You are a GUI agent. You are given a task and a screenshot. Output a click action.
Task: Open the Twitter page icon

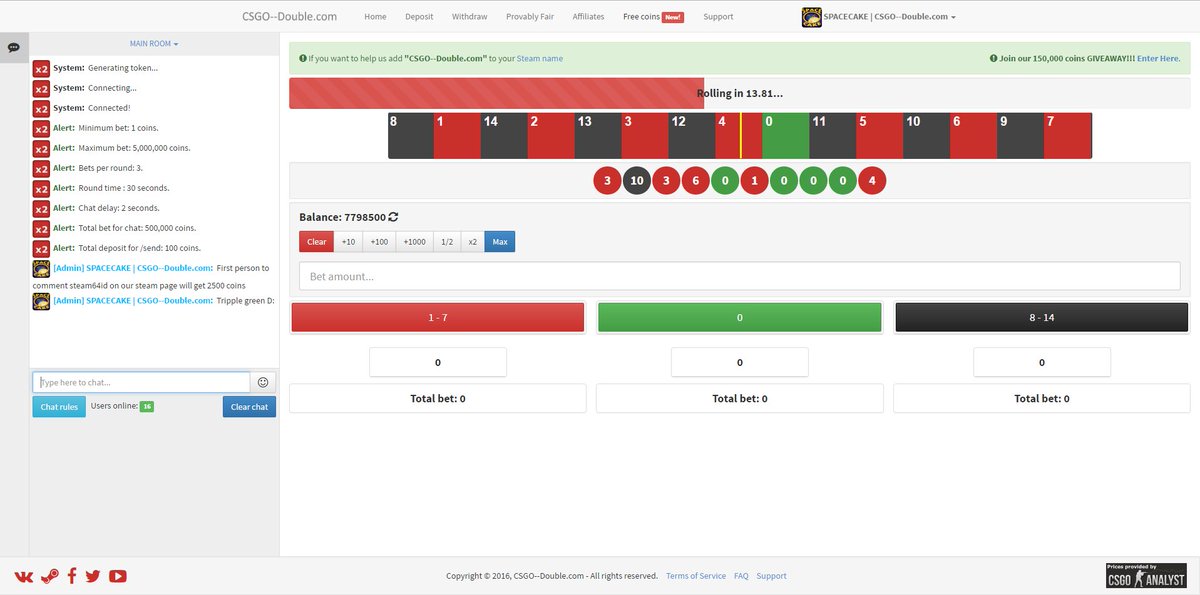tap(93, 576)
